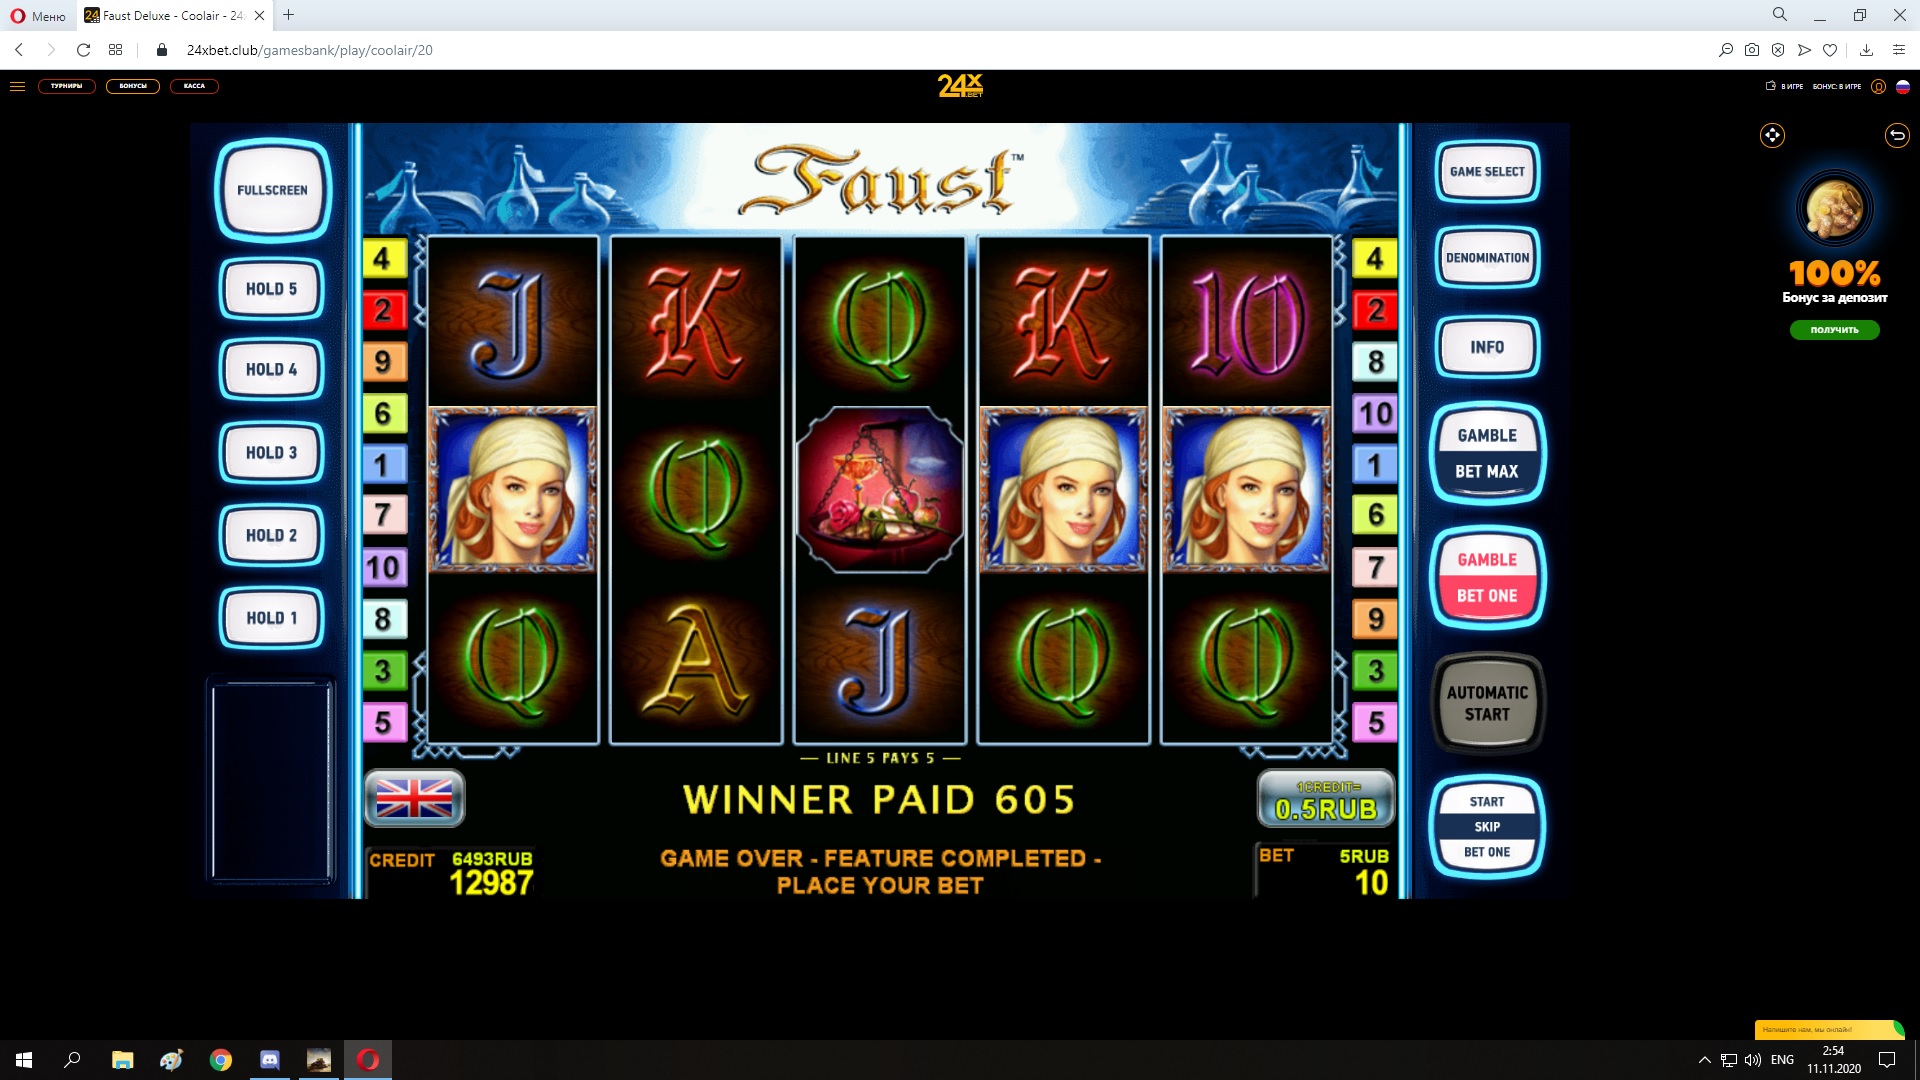Toggle the HOLD 3 button
Image resolution: width=1920 pixels, height=1080 pixels.
[272, 452]
